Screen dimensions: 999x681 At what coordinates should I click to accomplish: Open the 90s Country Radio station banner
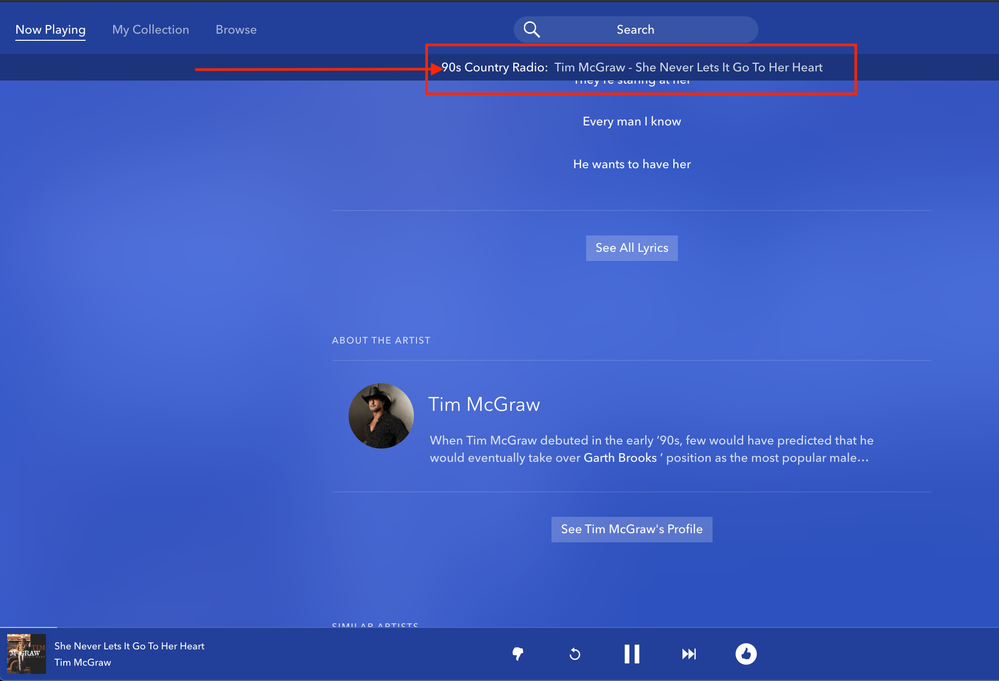pyautogui.click(x=641, y=67)
